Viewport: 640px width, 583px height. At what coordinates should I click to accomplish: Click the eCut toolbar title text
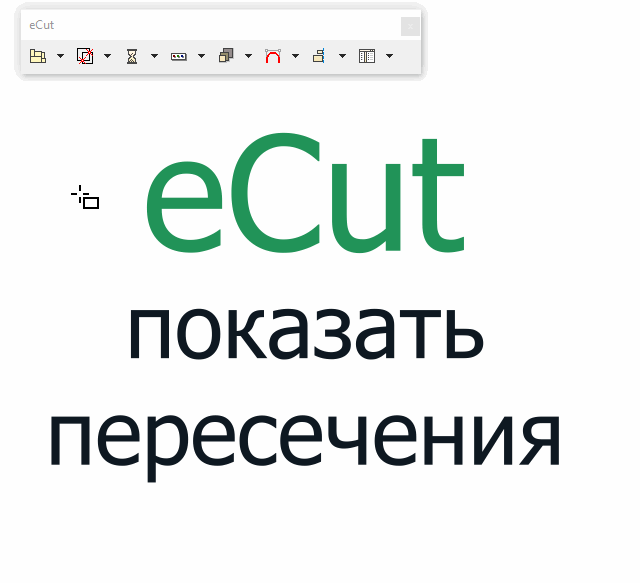point(42,25)
